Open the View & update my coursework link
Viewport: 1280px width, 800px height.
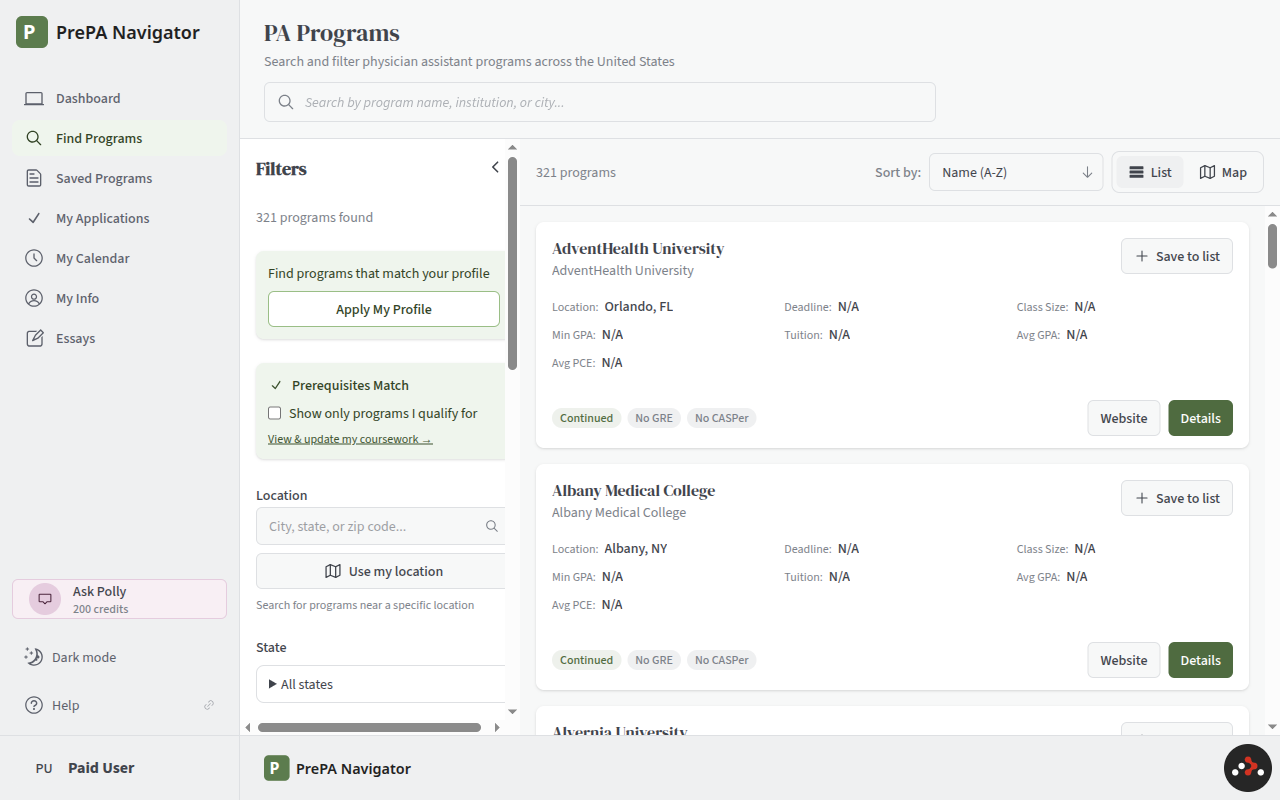pos(350,439)
